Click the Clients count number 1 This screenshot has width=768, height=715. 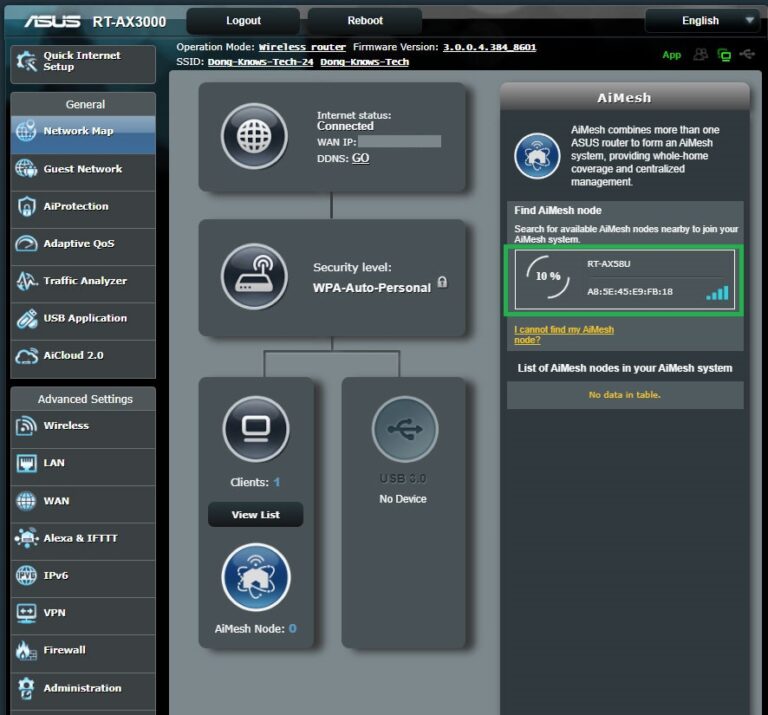click(277, 482)
